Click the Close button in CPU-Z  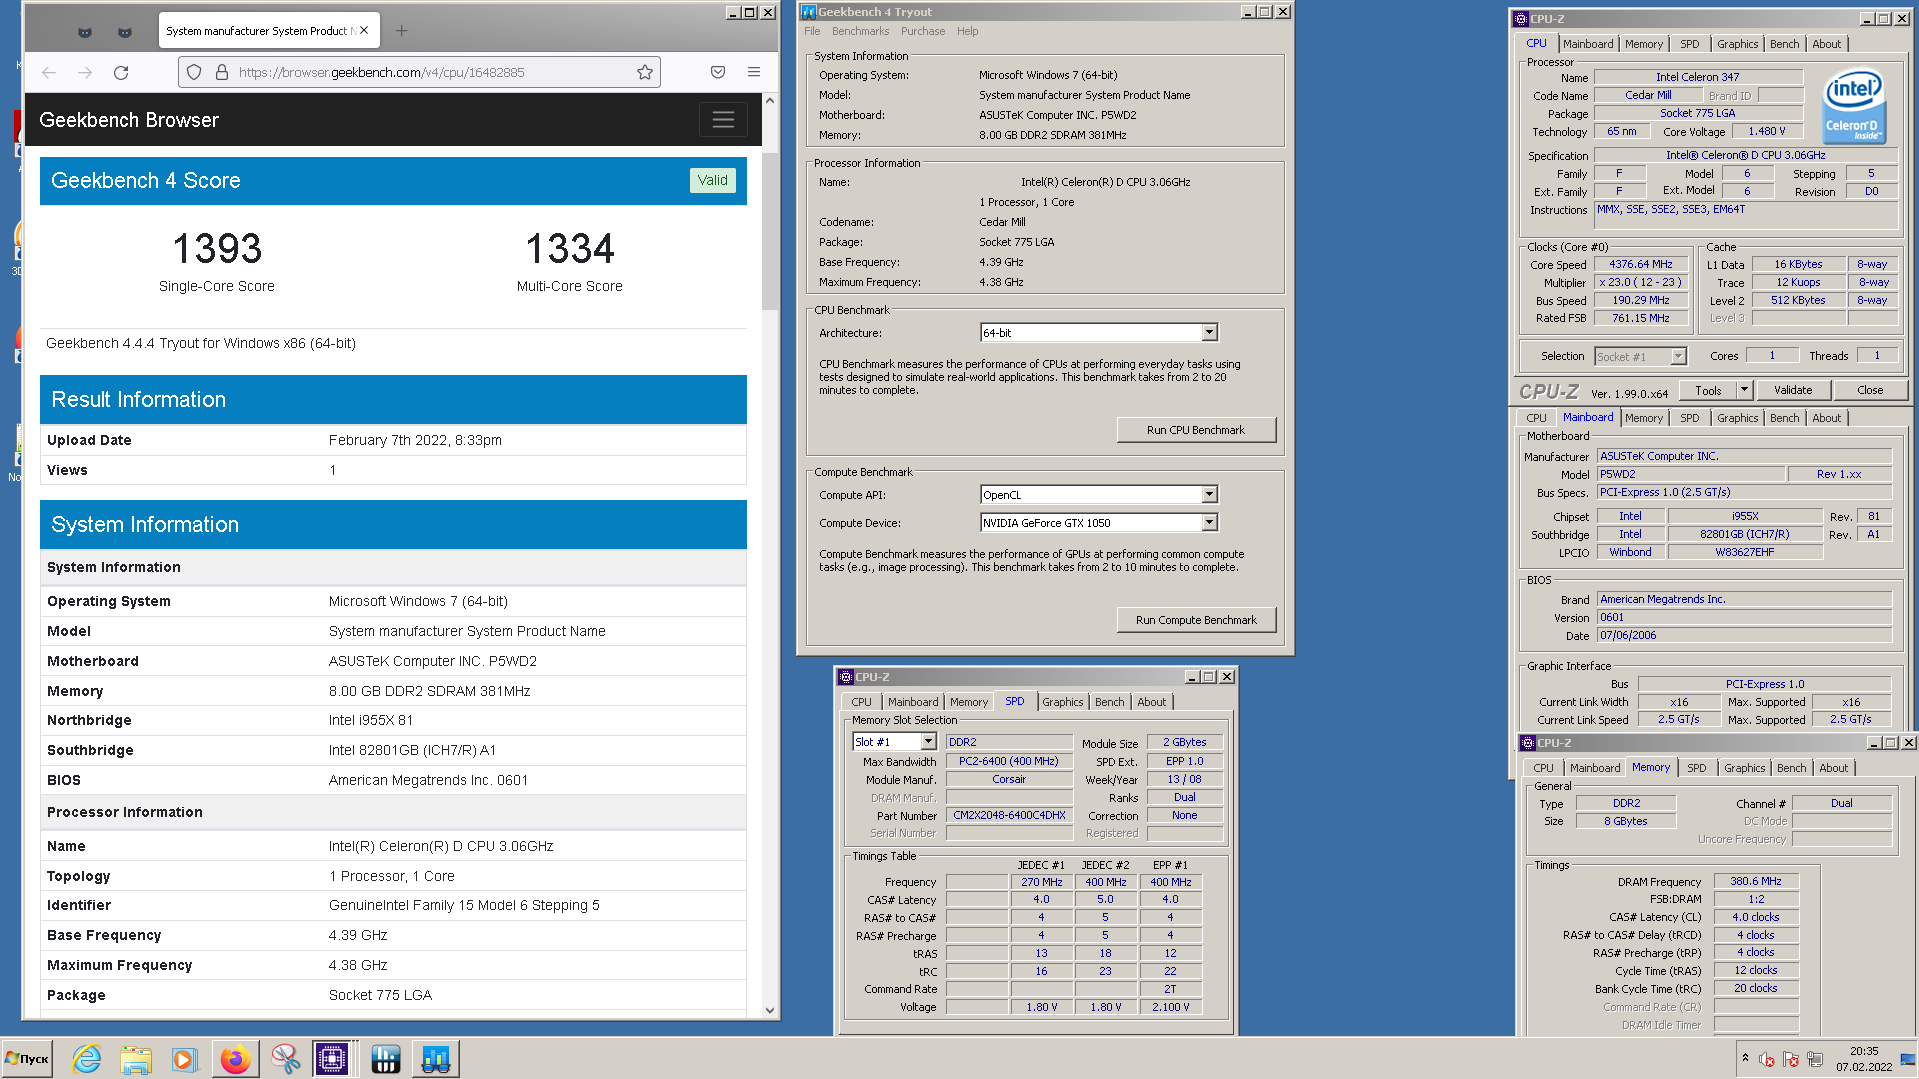tap(1870, 390)
